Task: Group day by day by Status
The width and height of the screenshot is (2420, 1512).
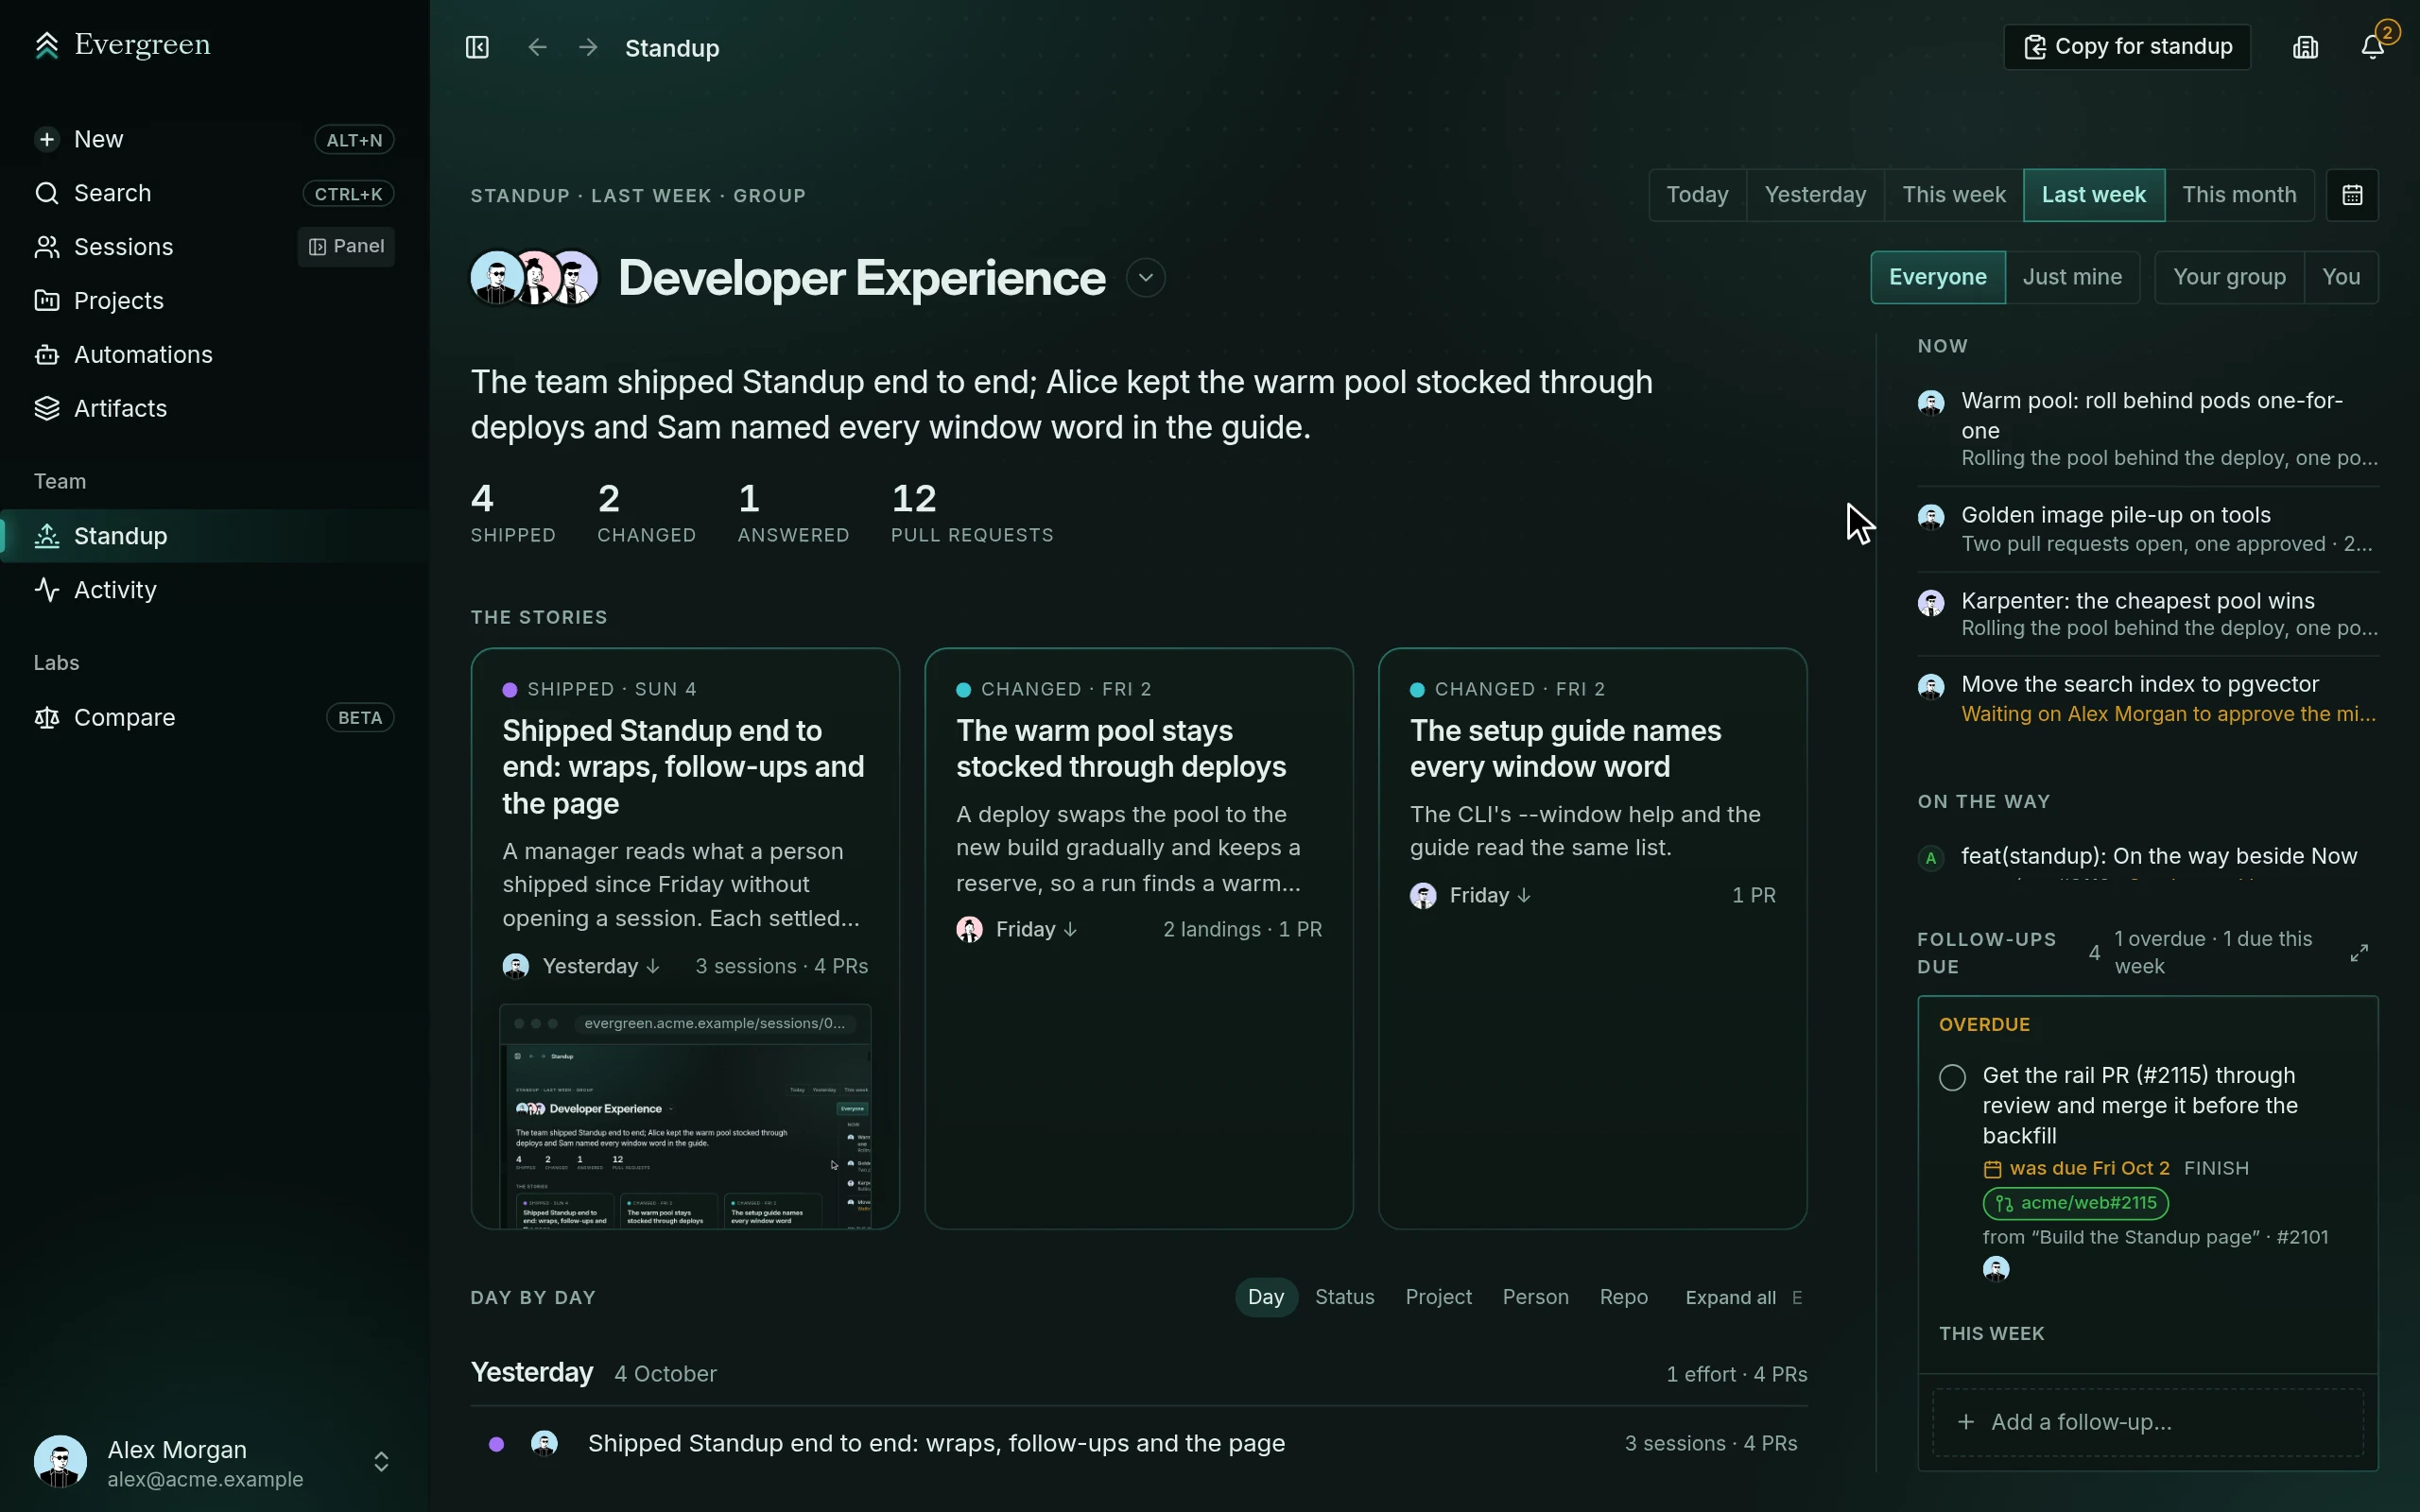Action: tap(1344, 1298)
